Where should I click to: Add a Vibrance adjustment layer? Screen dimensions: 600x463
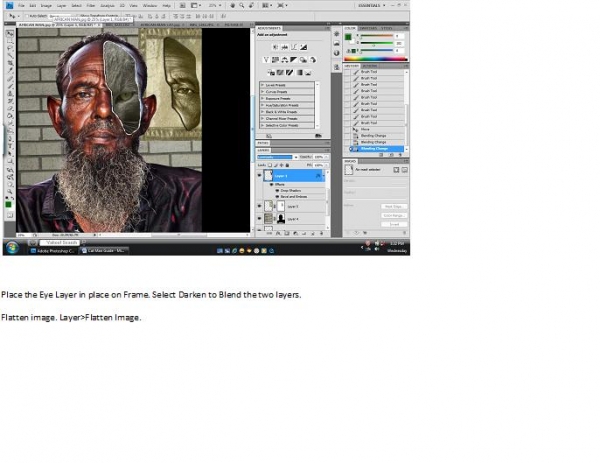[x=266, y=60]
